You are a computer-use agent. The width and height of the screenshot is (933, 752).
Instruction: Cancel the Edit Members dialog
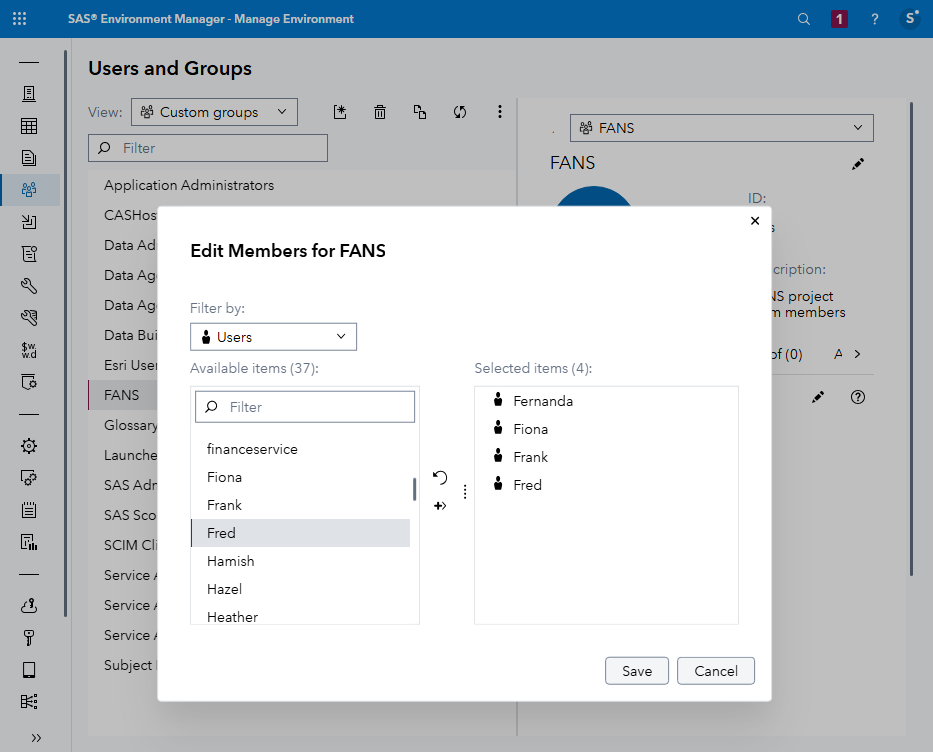(716, 671)
